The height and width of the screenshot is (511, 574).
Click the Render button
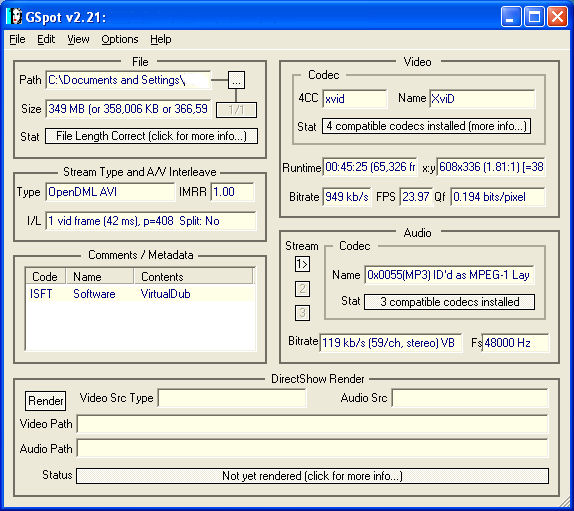46,401
